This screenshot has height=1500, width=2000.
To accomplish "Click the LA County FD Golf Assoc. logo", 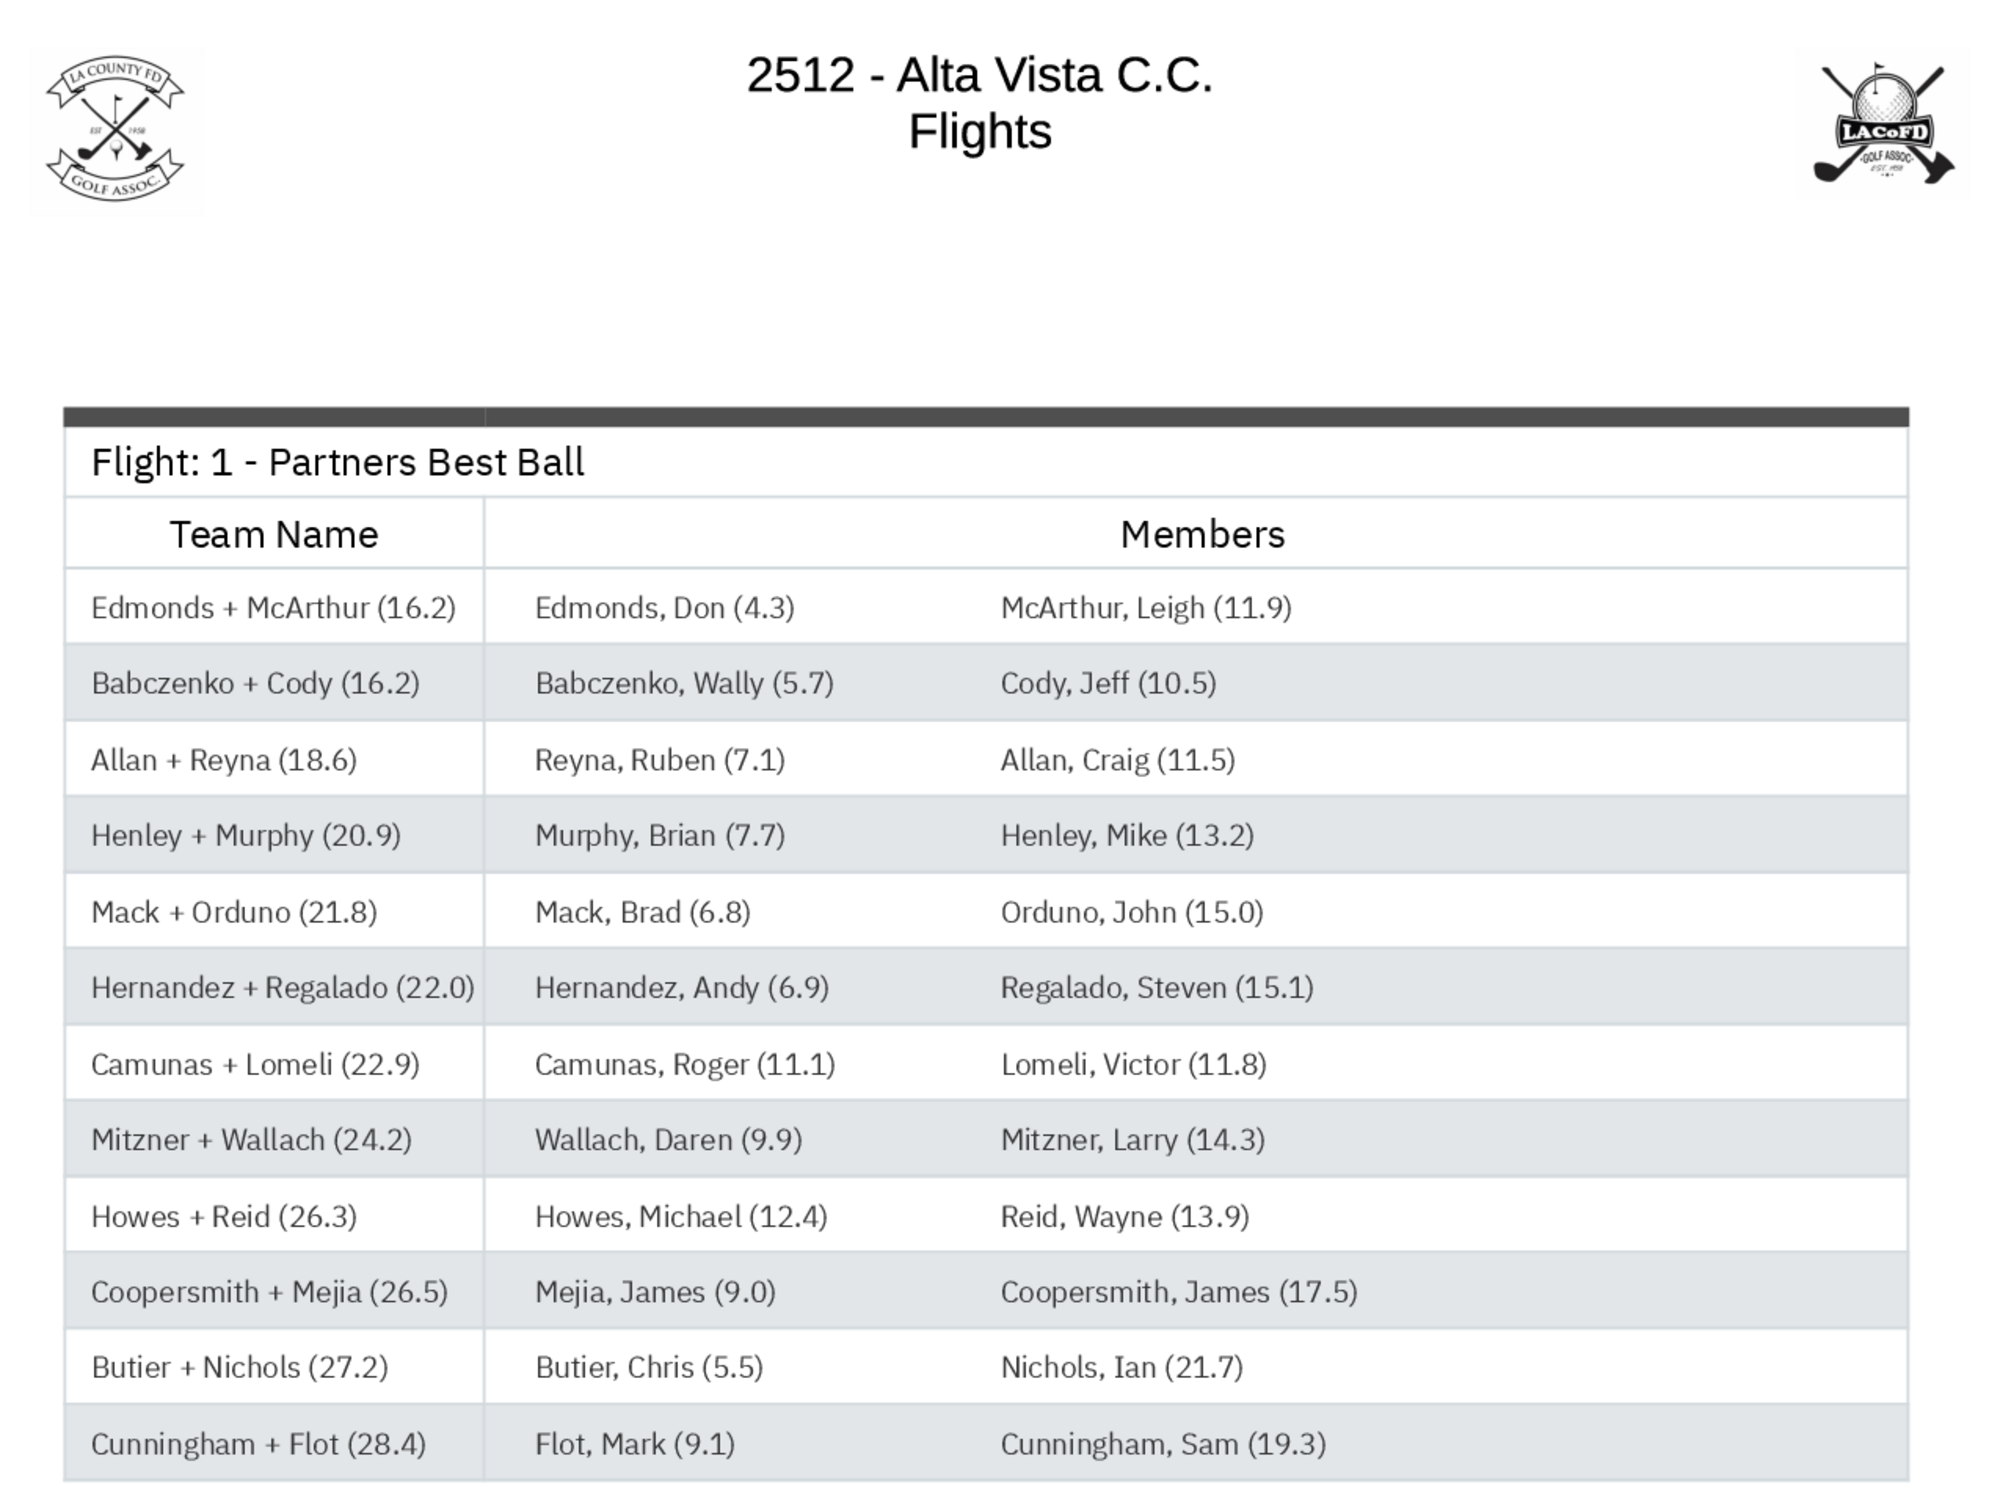I will (116, 130).
